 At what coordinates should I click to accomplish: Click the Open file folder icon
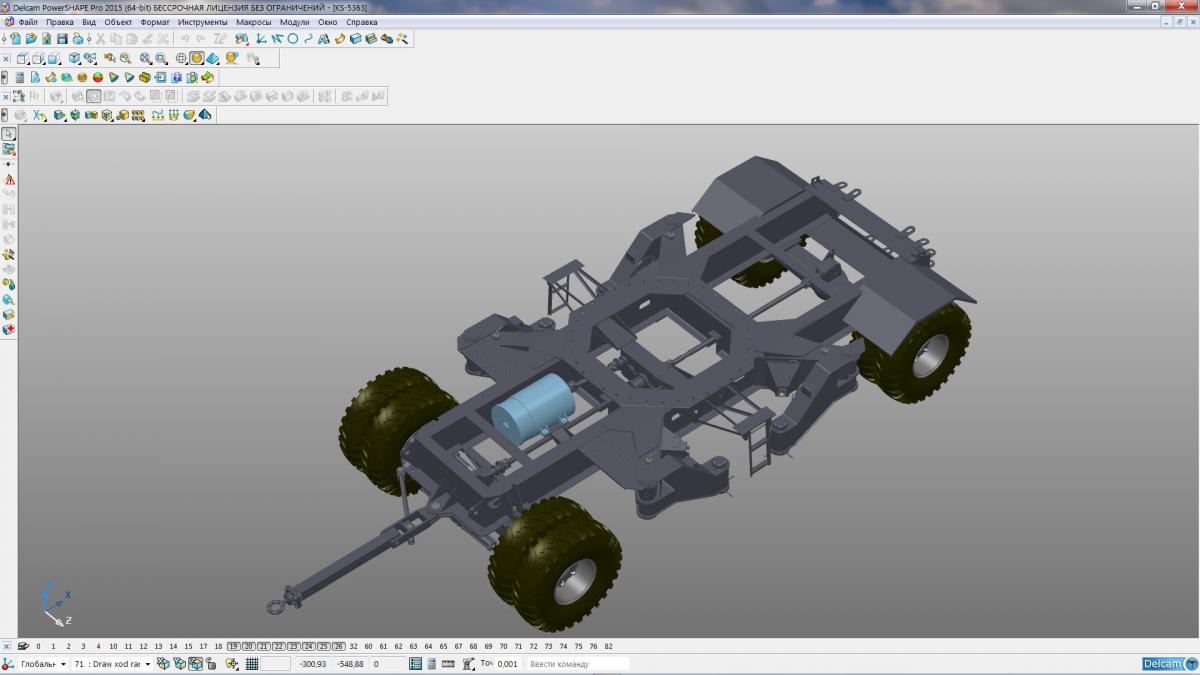[x=31, y=38]
